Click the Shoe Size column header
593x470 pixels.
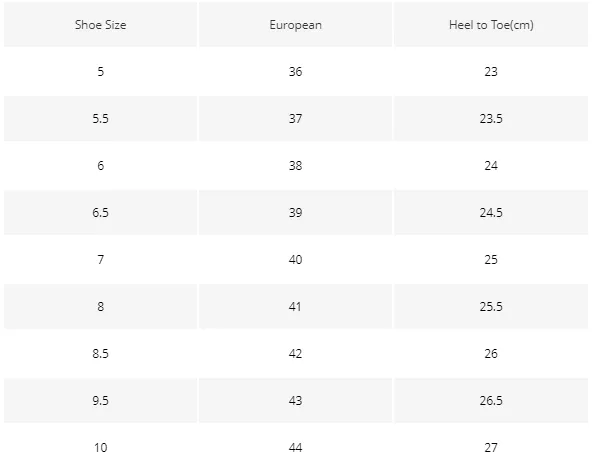coord(101,25)
